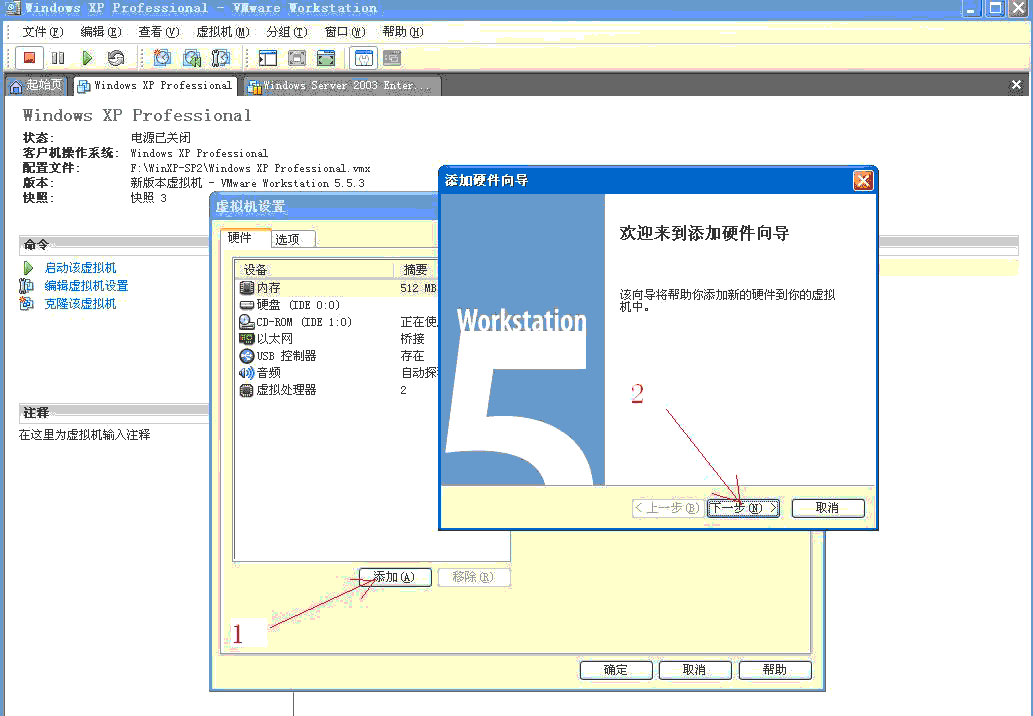Click the 克隆该虚拟机 command link
The height and width of the screenshot is (716, 1033).
pyautogui.click(x=80, y=304)
